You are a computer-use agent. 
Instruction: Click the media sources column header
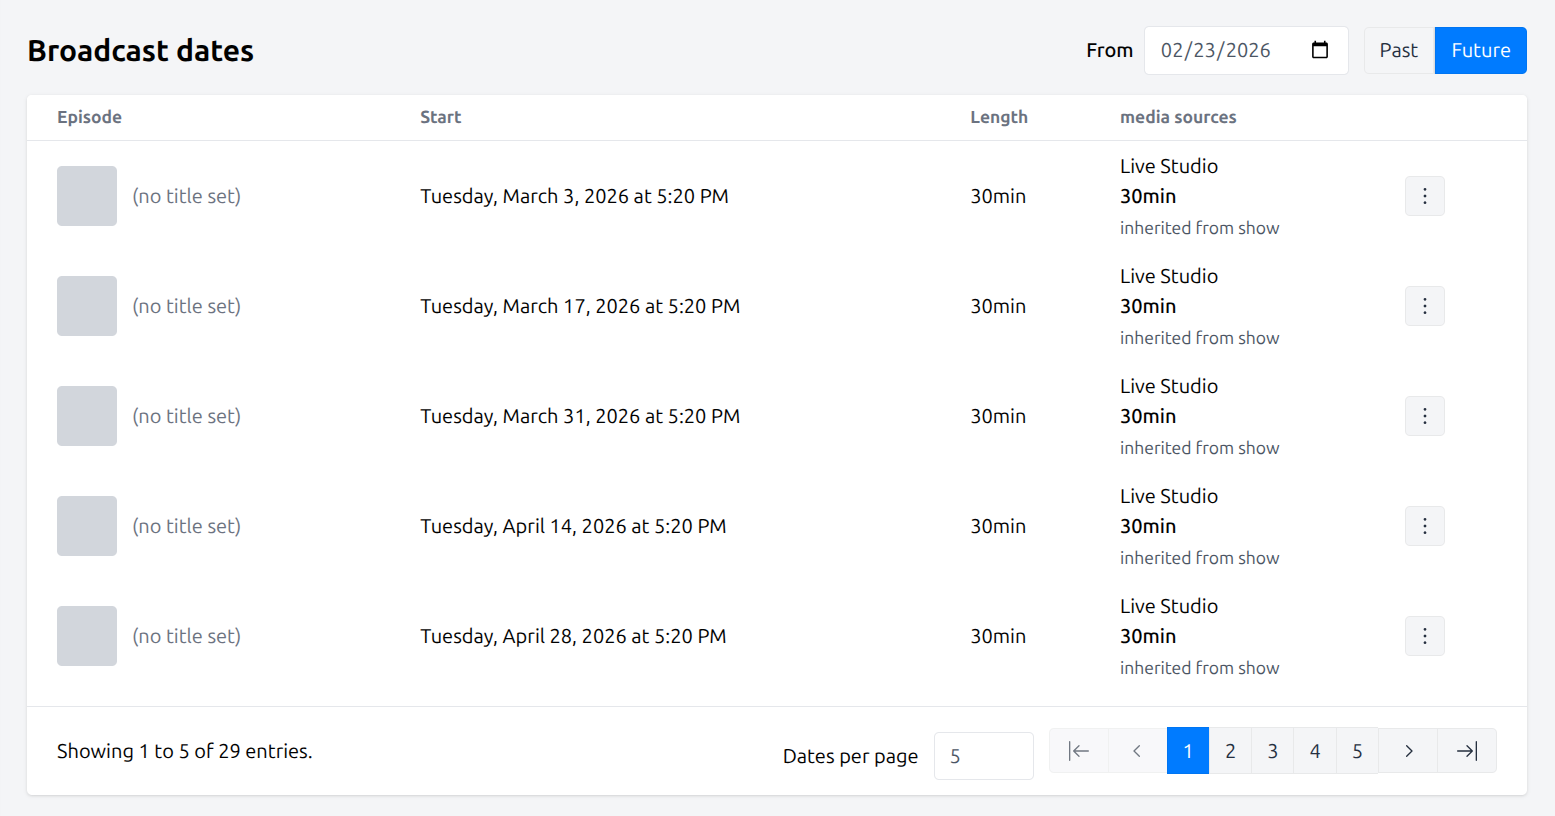click(x=1178, y=117)
